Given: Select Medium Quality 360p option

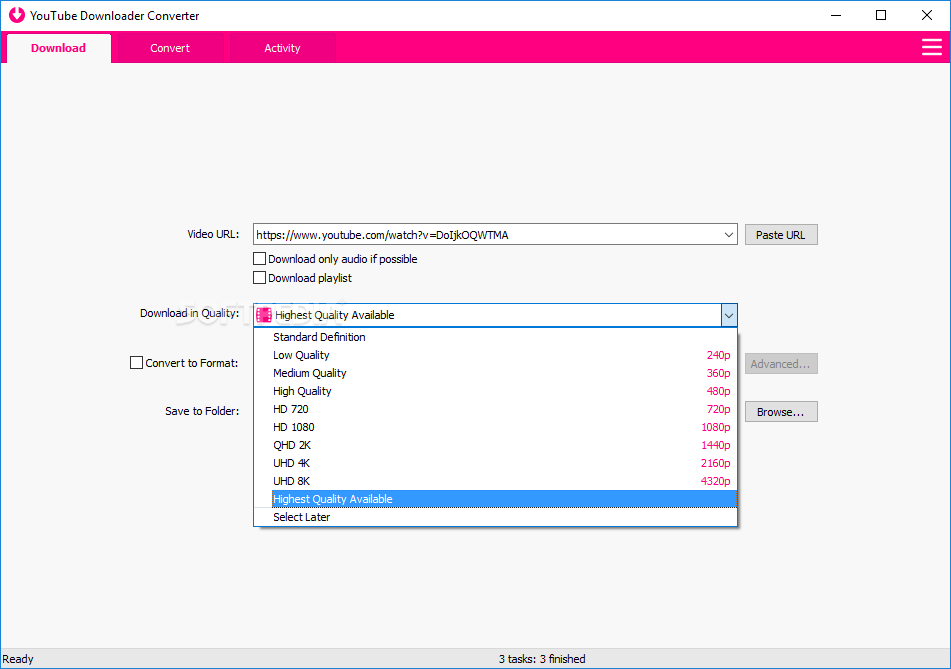Looking at the screenshot, I should [x=495, y=373].
